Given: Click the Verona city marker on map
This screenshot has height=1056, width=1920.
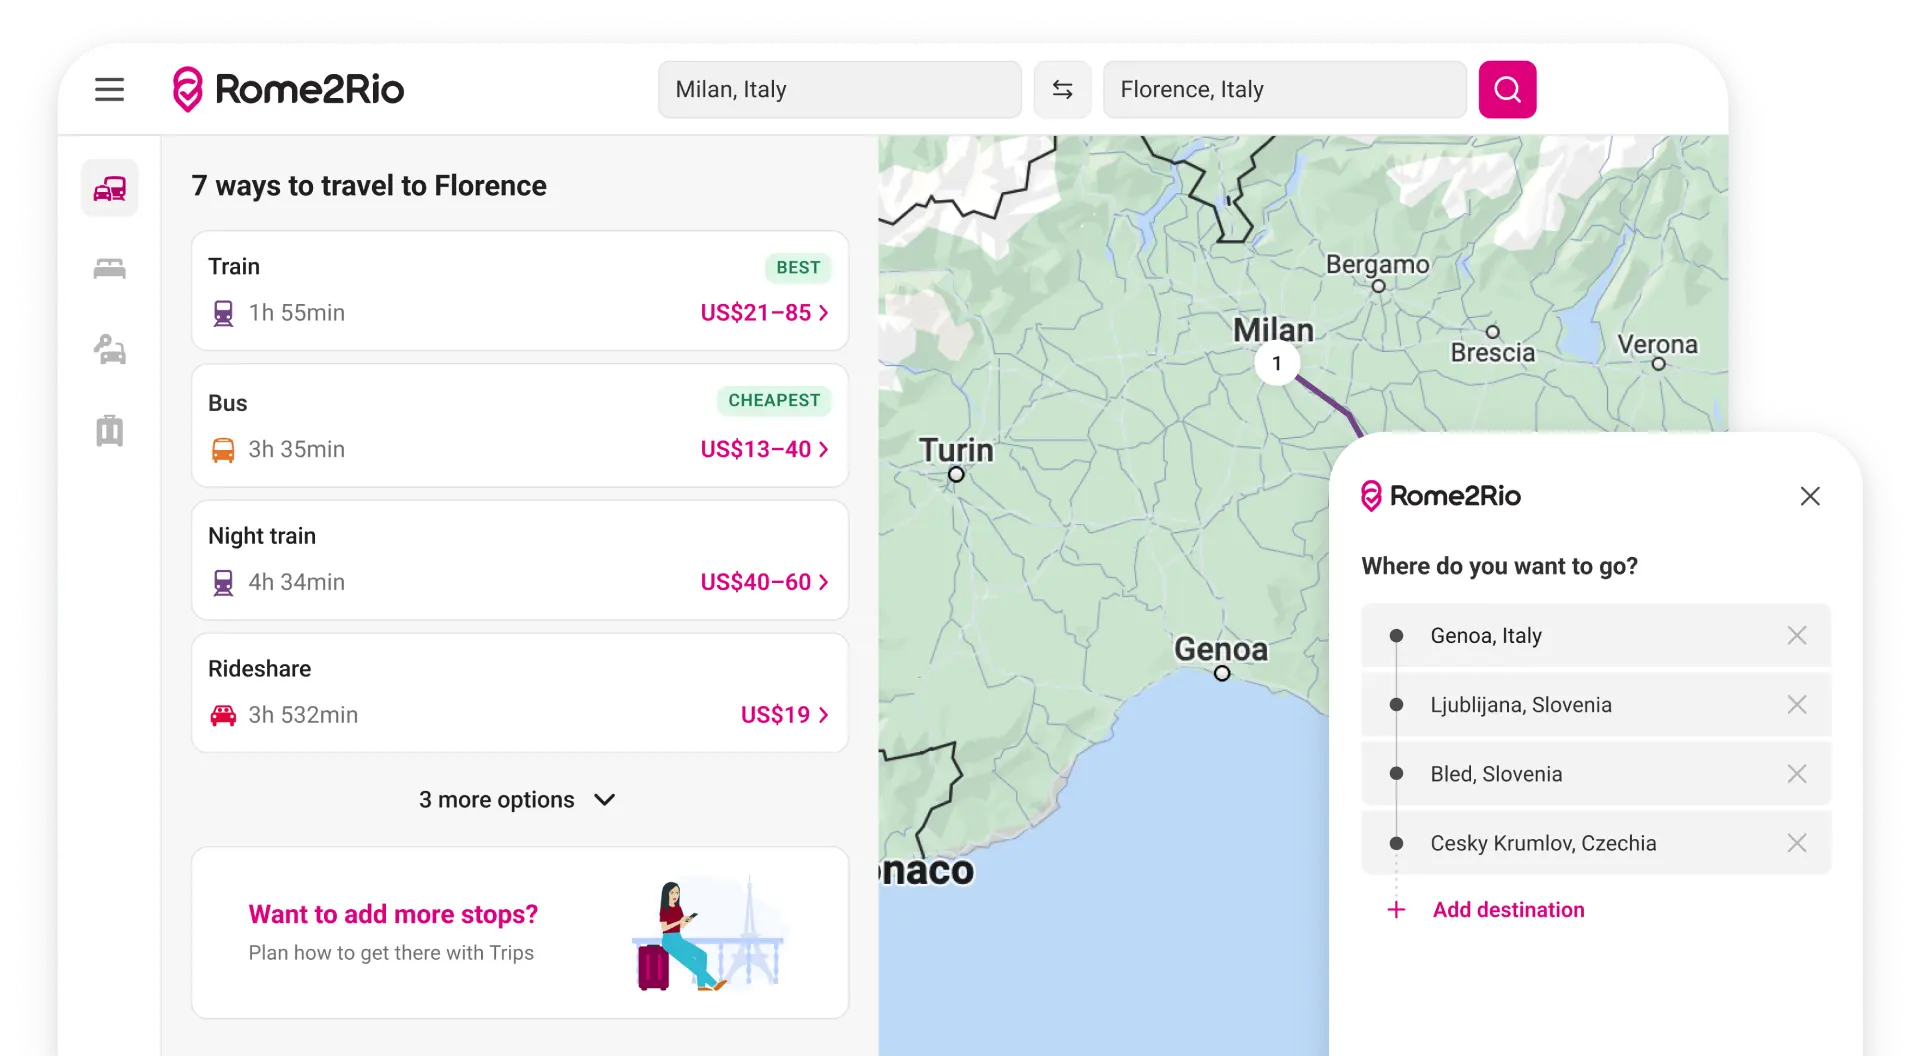Looking at the screenshot, I should click(1658, 364).
